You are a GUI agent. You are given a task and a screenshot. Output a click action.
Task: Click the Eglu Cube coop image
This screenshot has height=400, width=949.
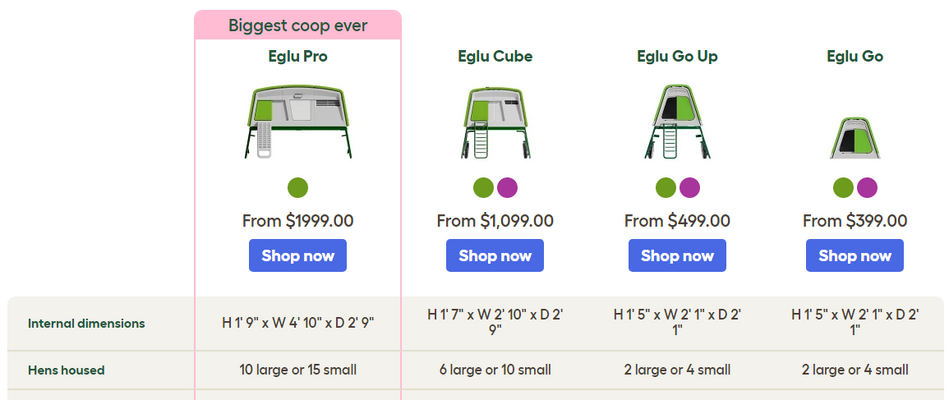[495, 123]
